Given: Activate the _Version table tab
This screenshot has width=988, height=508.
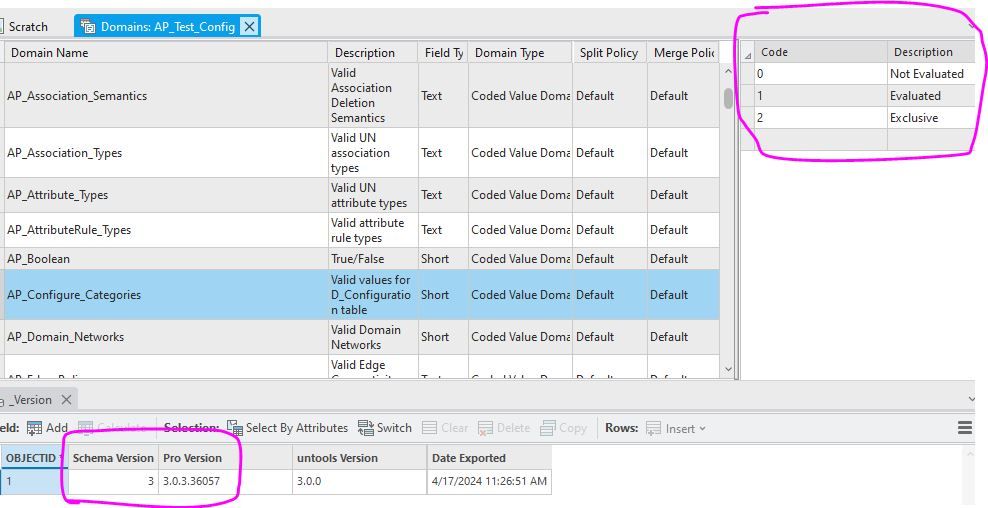Looking at the screenshot, I should (30, 400).
